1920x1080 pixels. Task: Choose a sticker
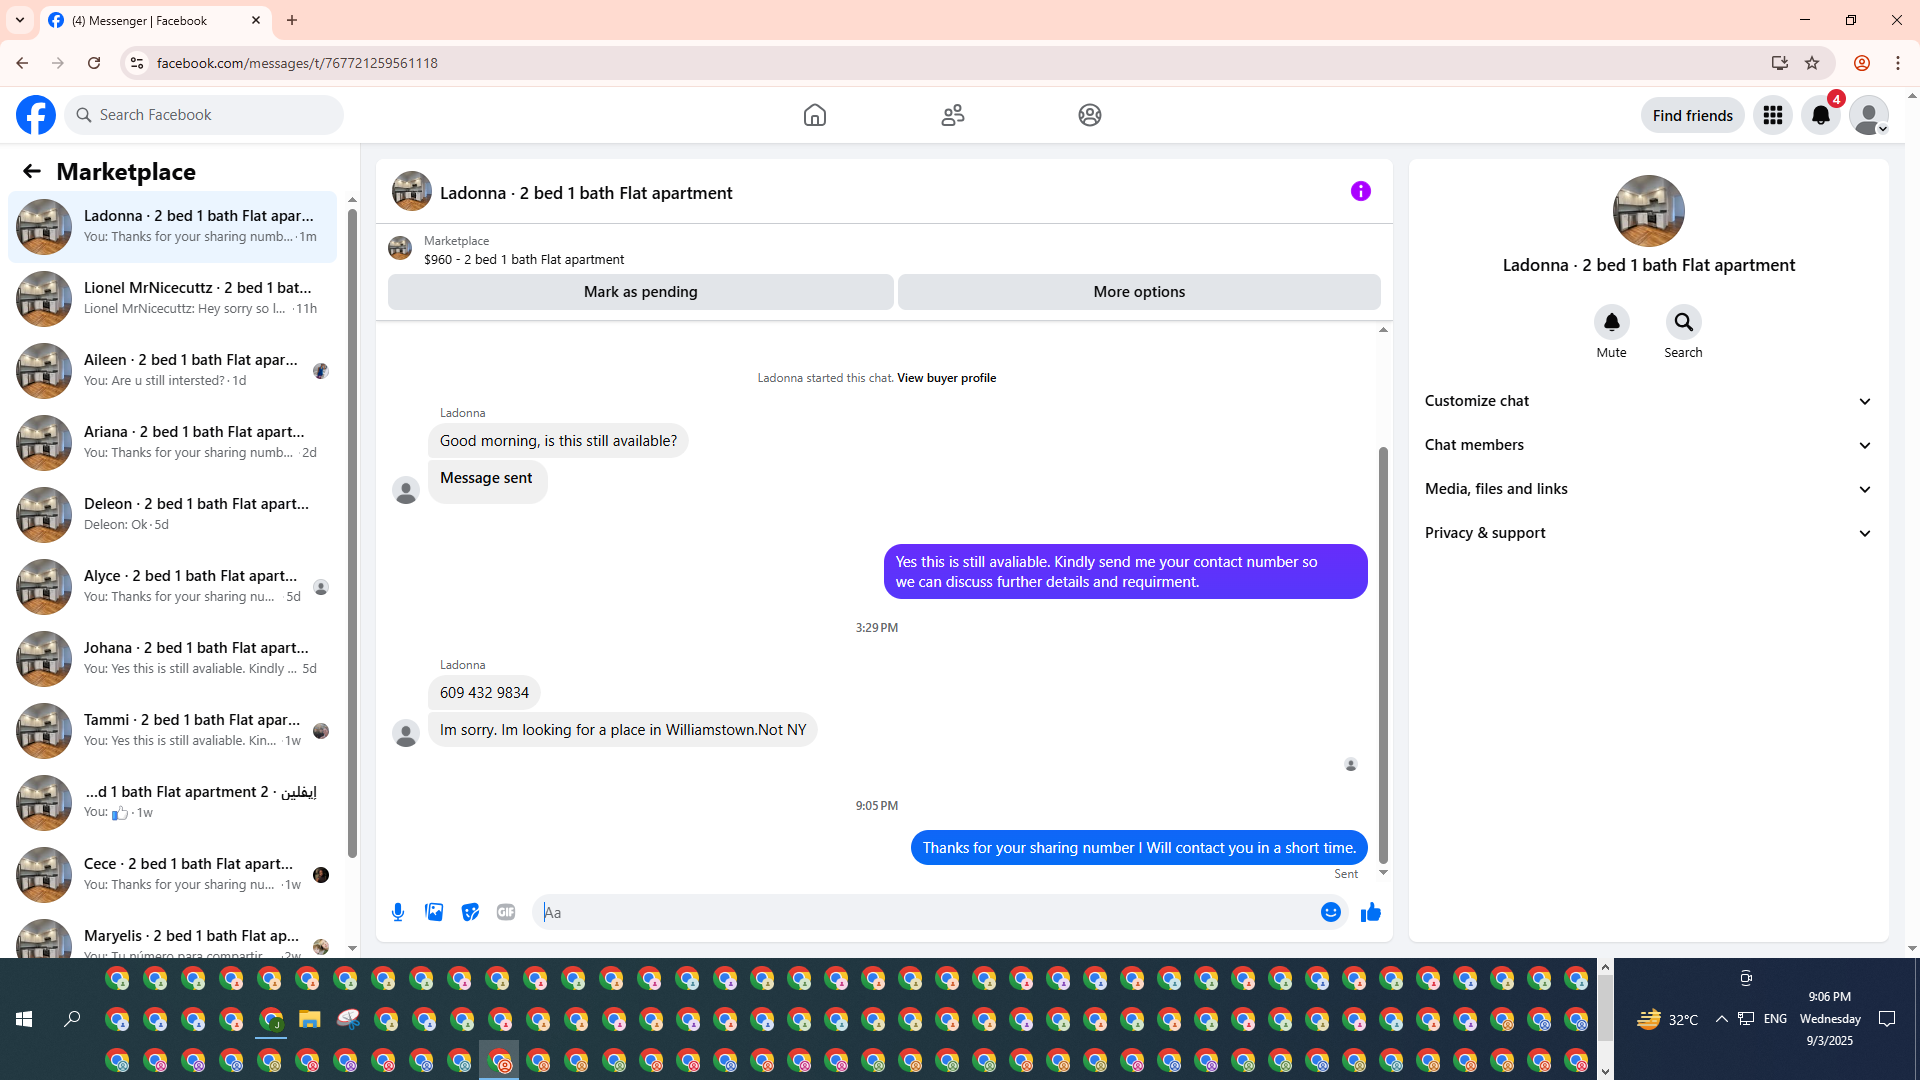[470, 912]
